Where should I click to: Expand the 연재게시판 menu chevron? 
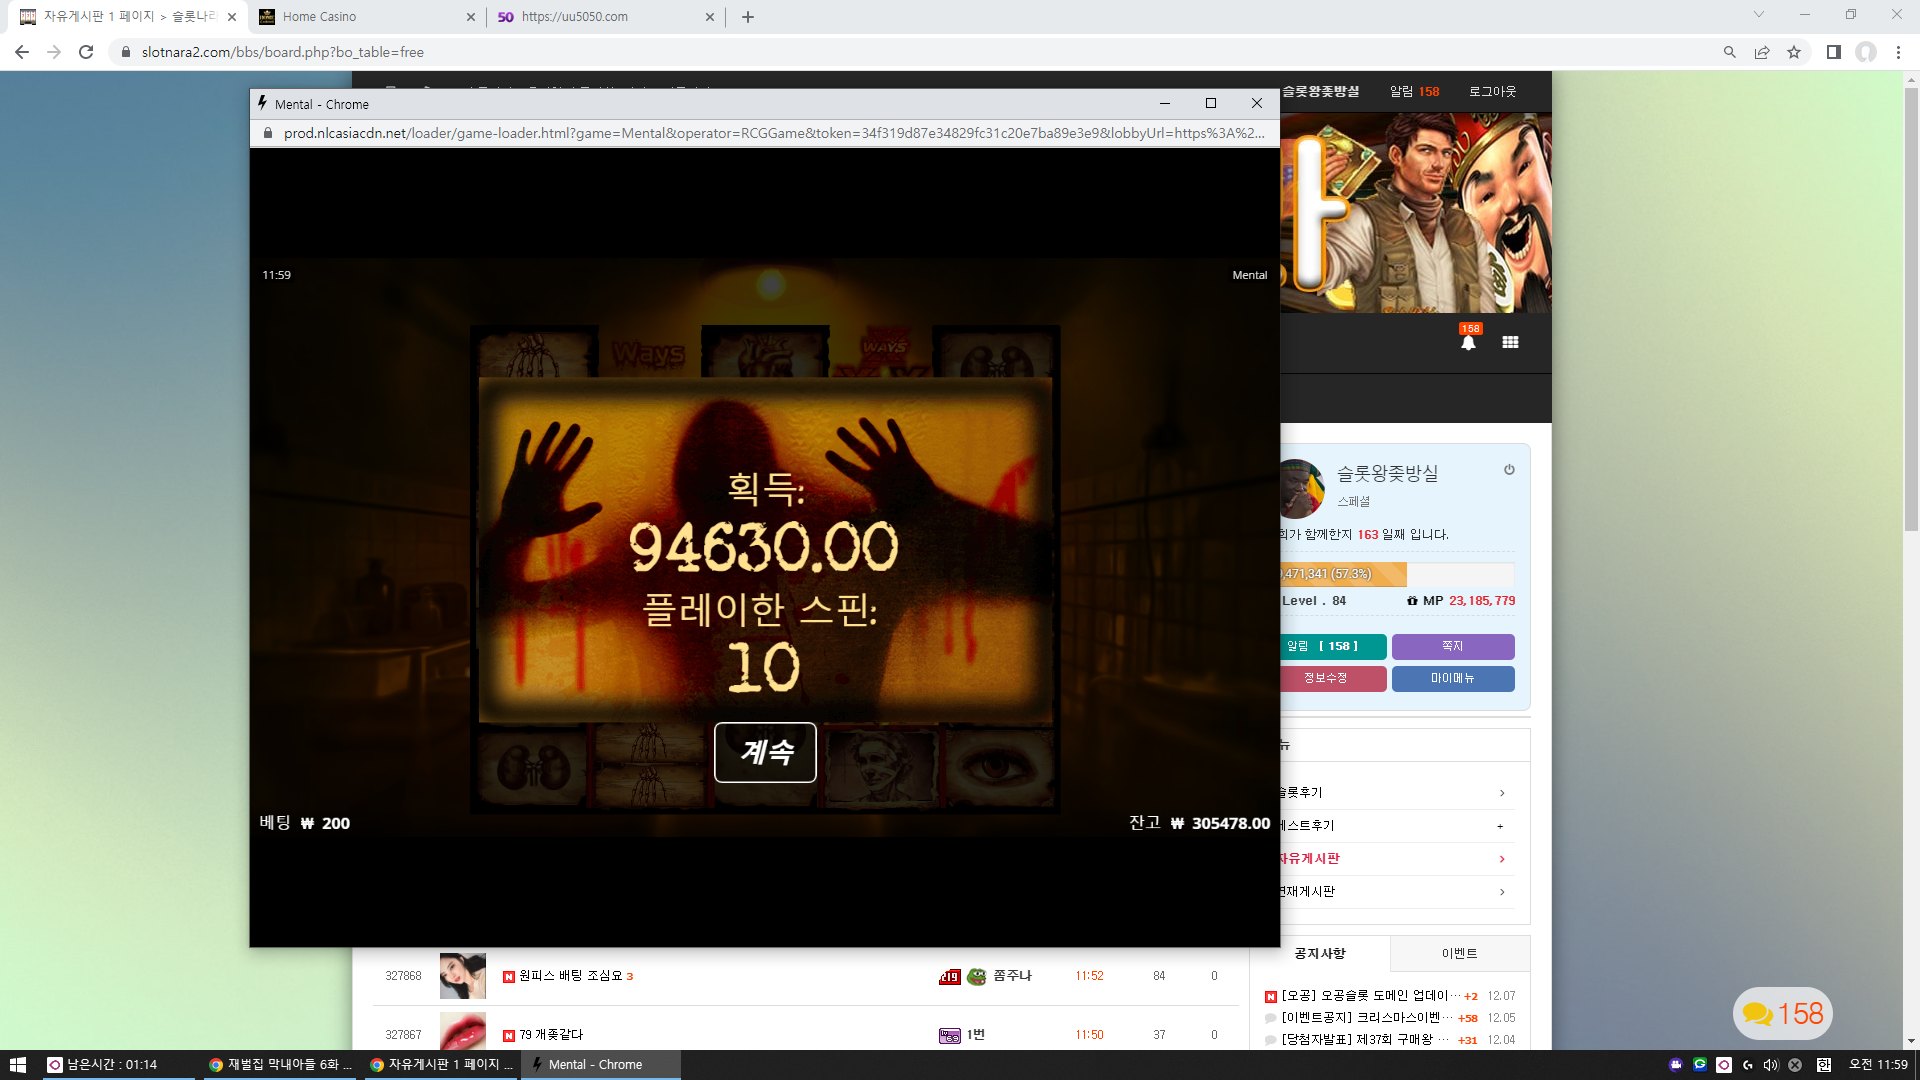tap(1502, 892)
